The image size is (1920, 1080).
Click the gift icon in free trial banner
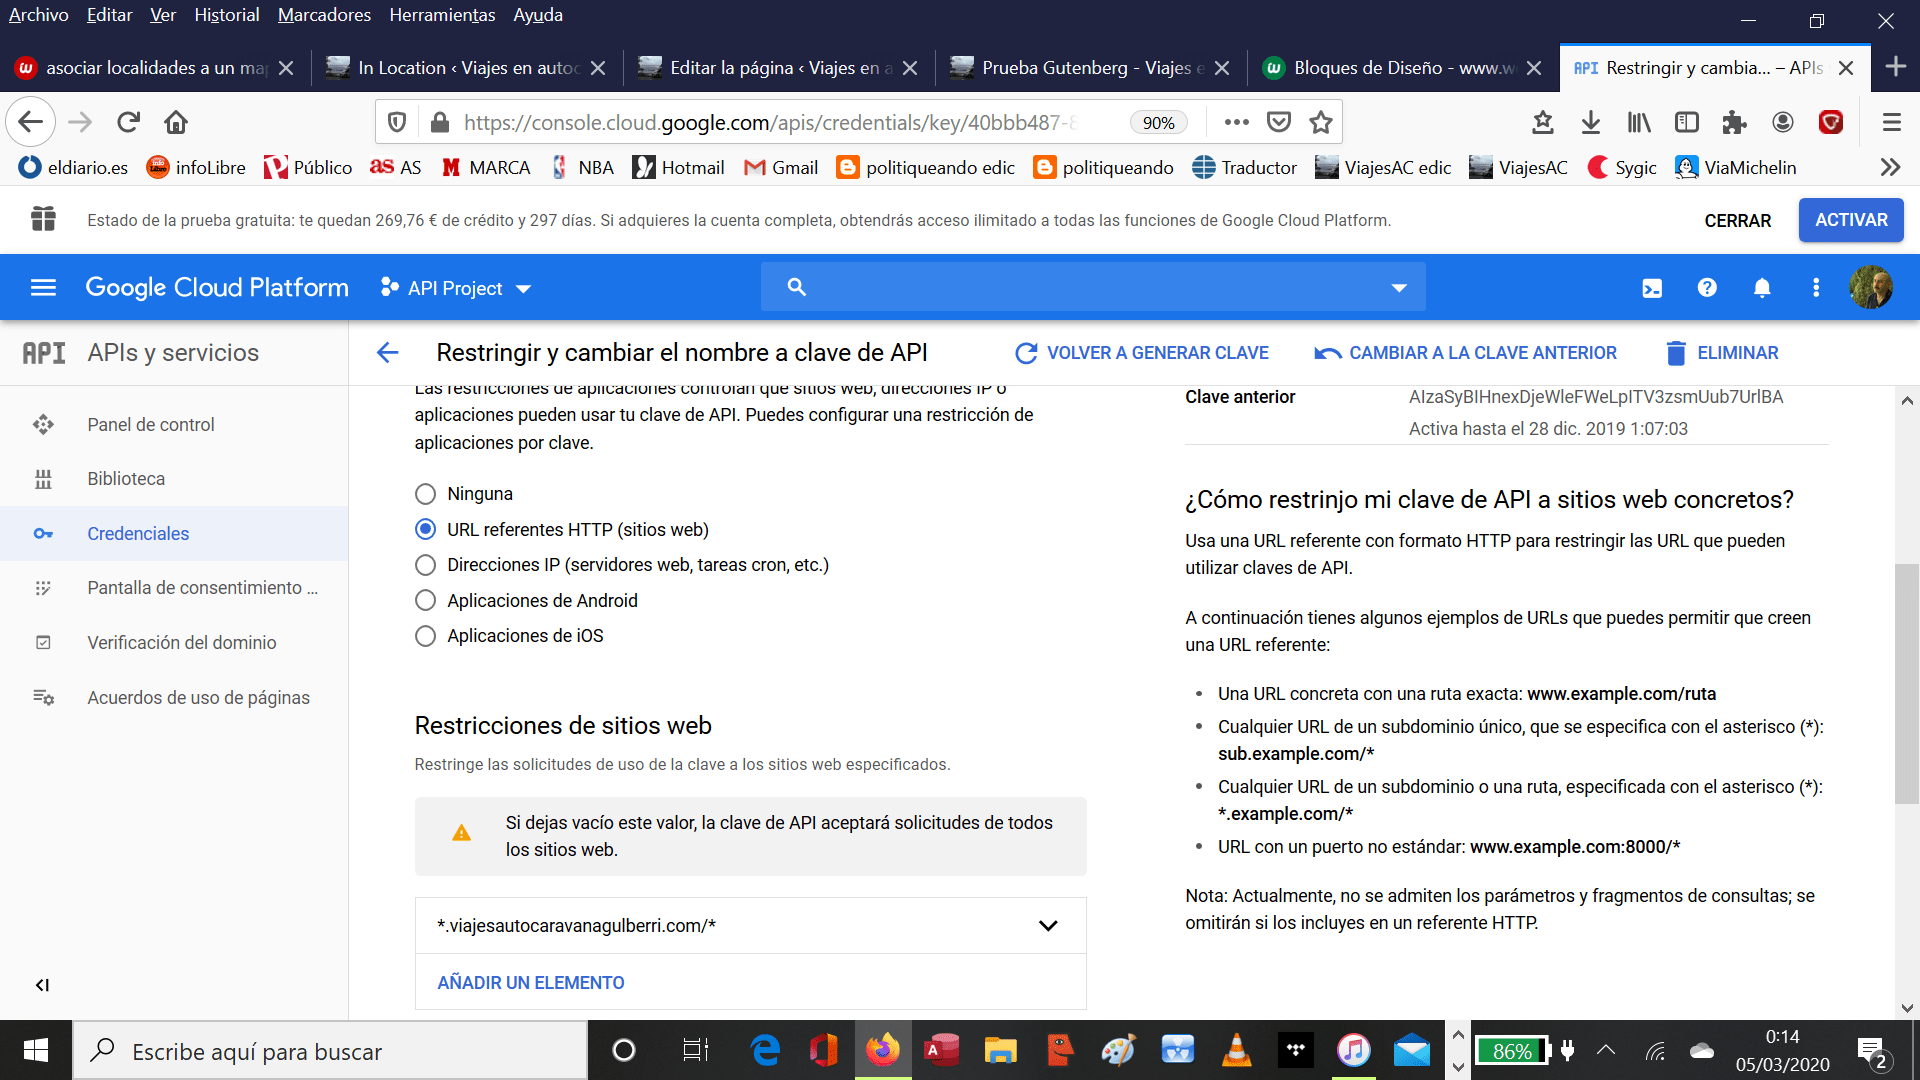pos(43,219)
